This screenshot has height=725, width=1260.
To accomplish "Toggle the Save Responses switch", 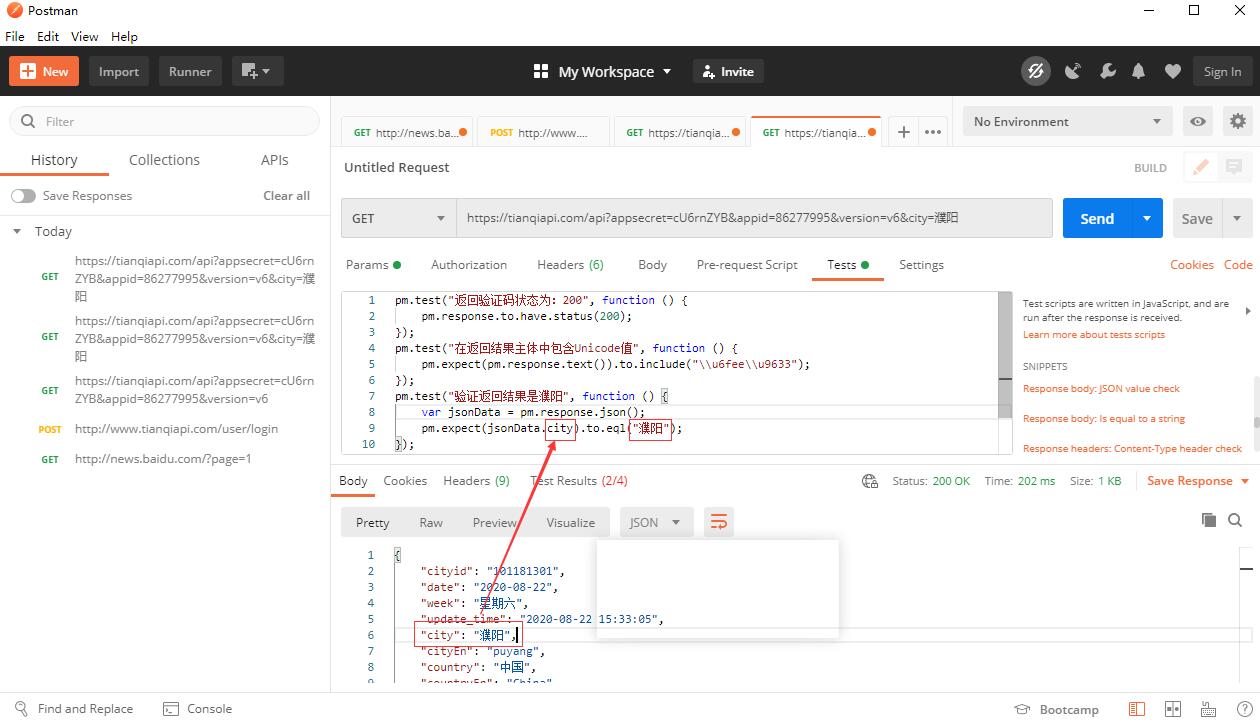I will (23, 196).
